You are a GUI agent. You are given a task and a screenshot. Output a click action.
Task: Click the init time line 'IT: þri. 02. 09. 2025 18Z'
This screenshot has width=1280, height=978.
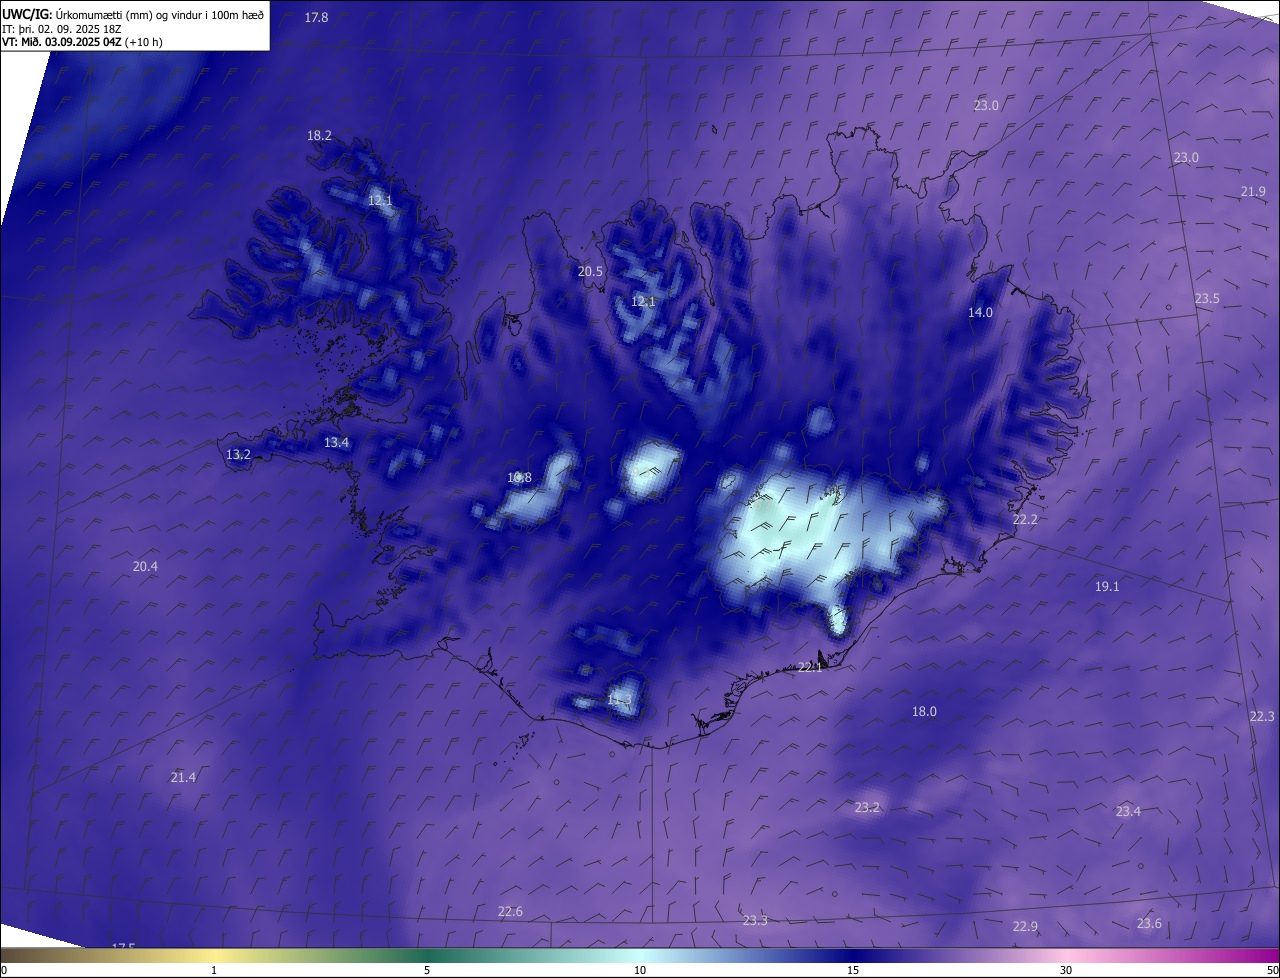tap(61, 29)
